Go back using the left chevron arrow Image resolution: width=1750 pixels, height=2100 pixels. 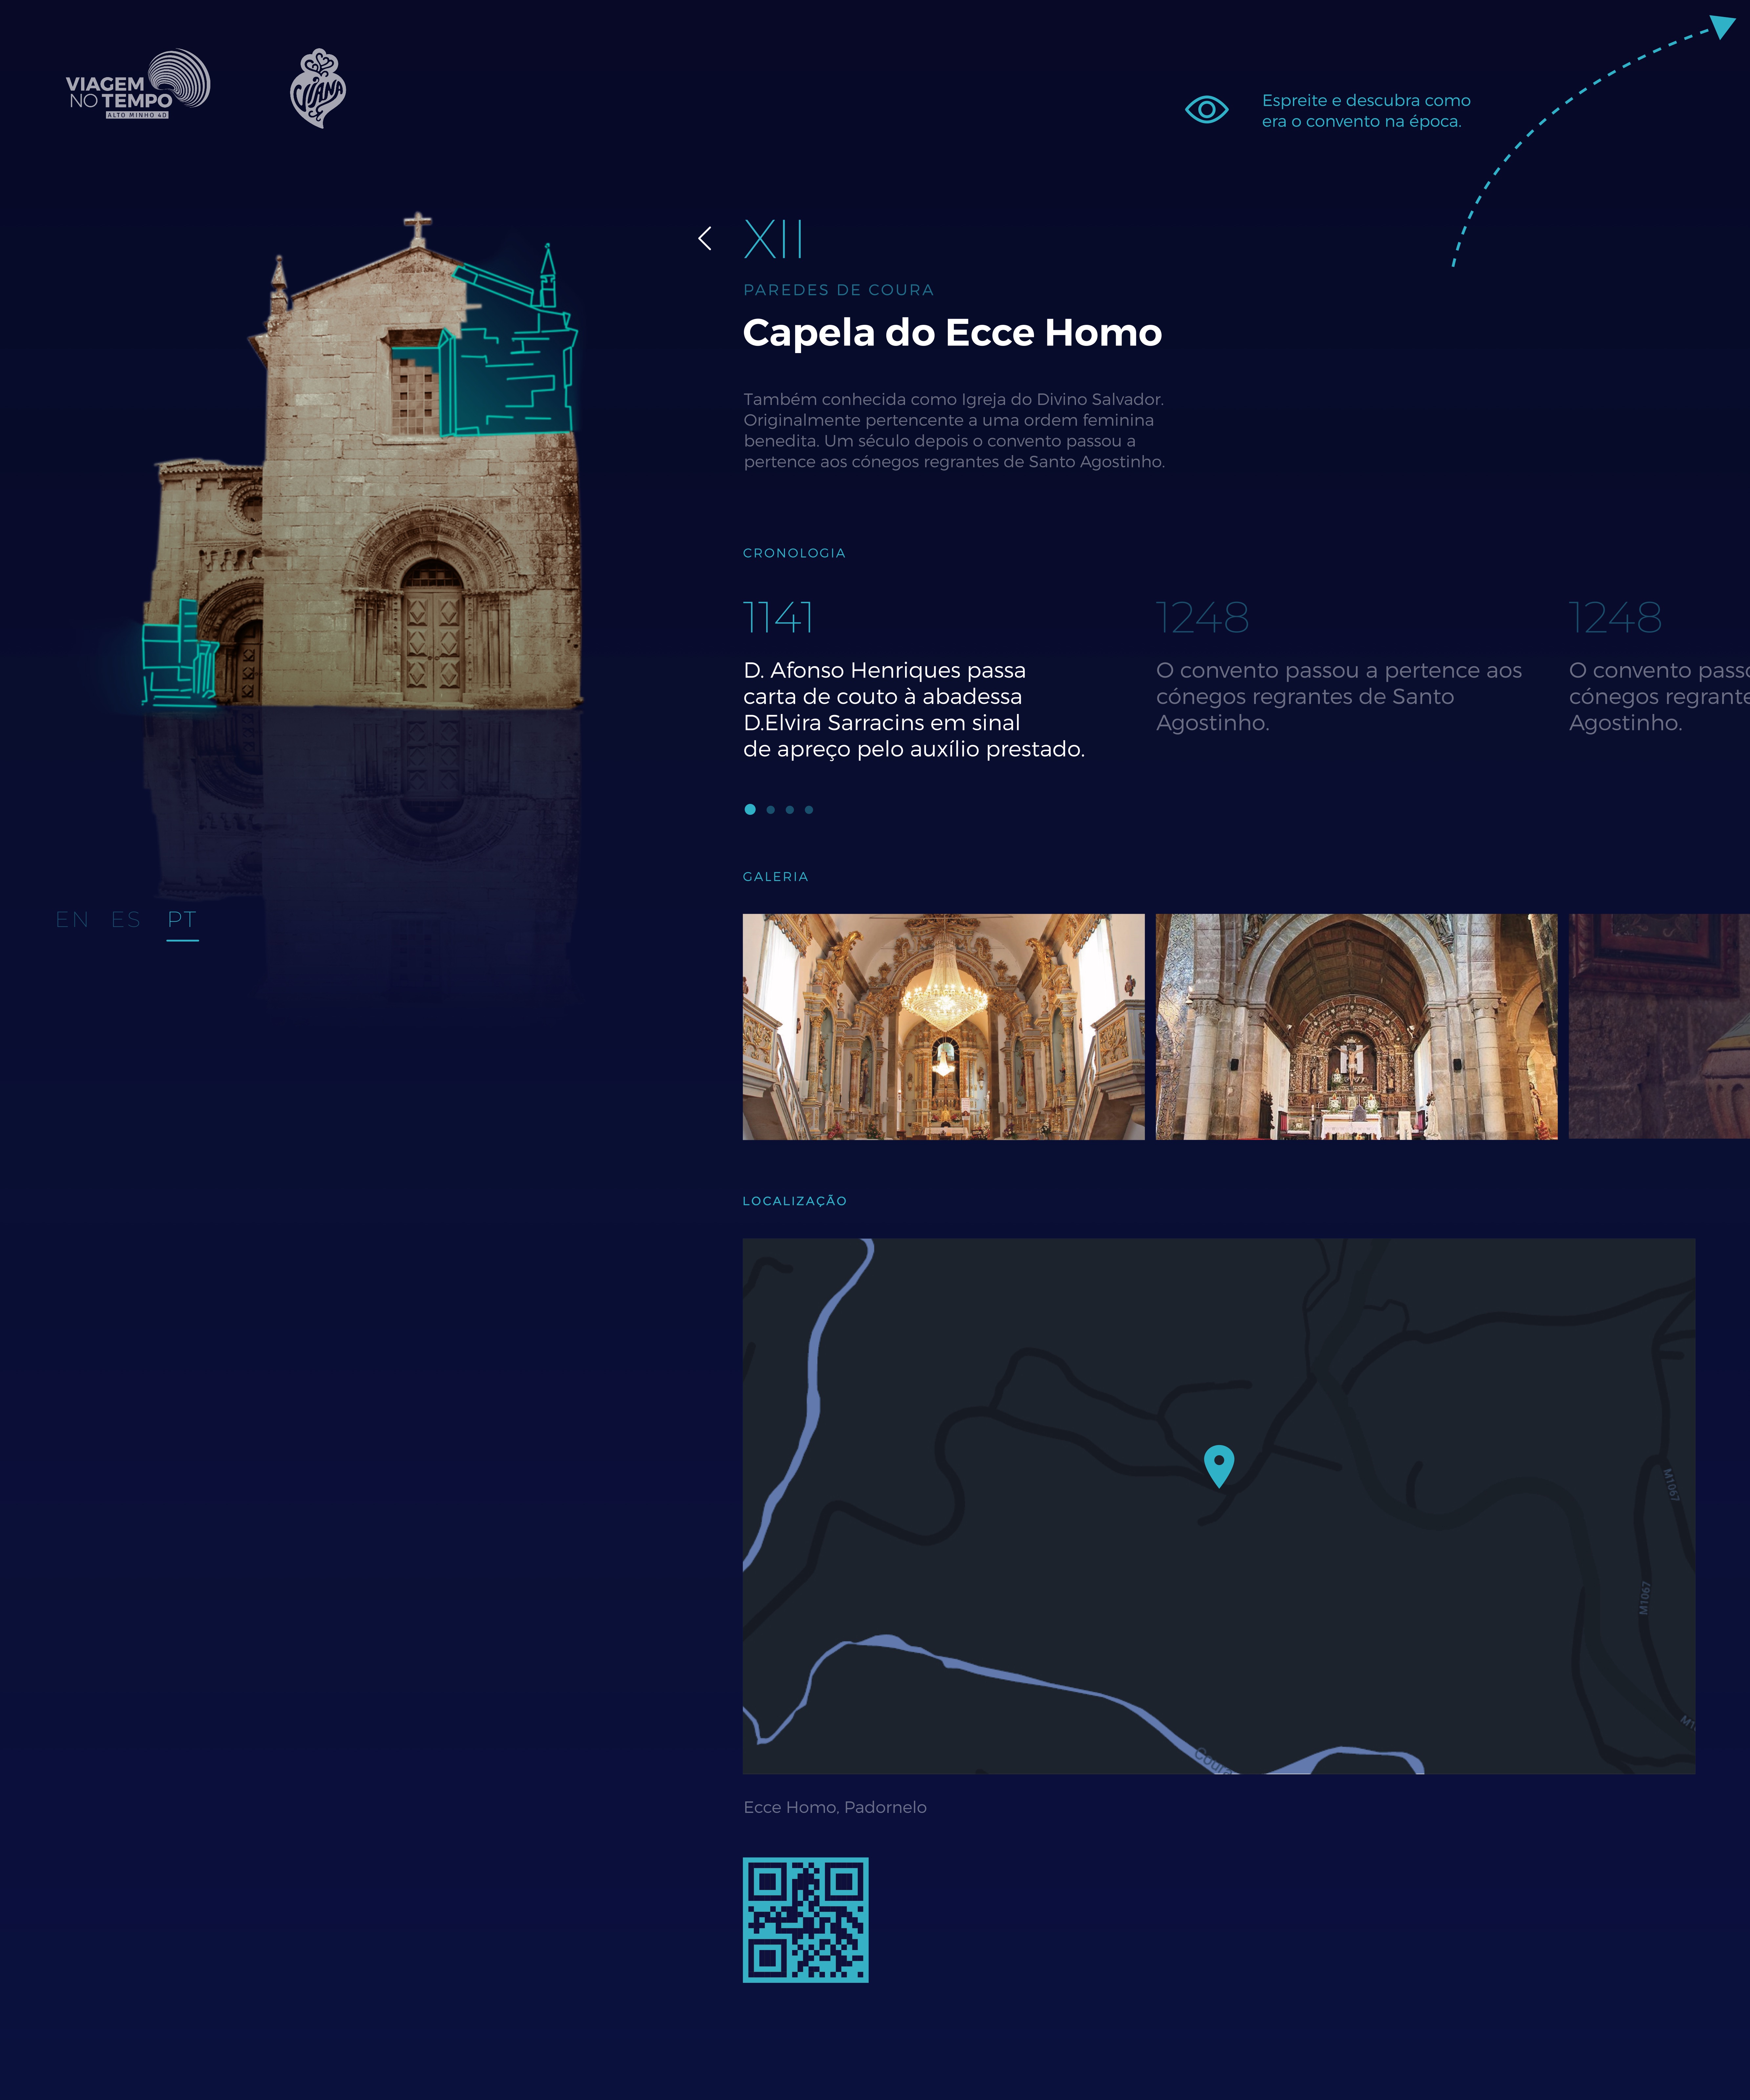(705, 238)
